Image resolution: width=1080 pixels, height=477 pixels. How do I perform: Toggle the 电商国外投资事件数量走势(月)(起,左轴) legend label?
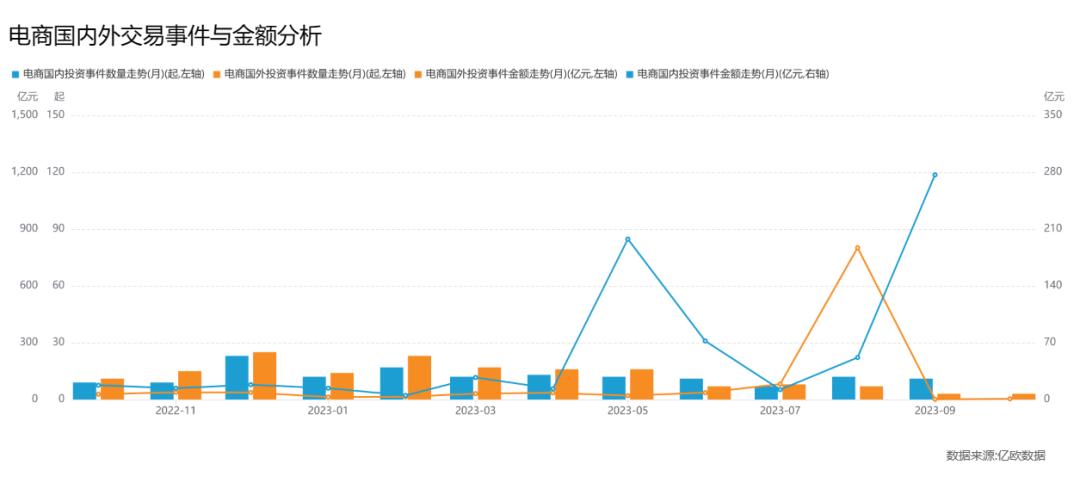[x=315, y=73]
